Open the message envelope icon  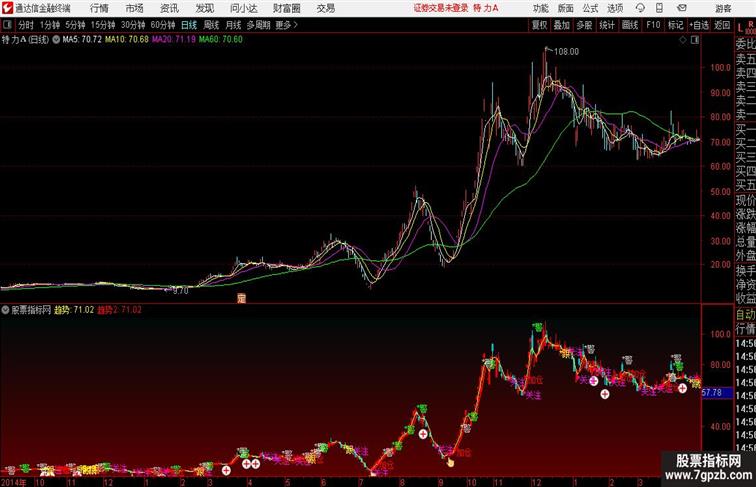[682, 8]
